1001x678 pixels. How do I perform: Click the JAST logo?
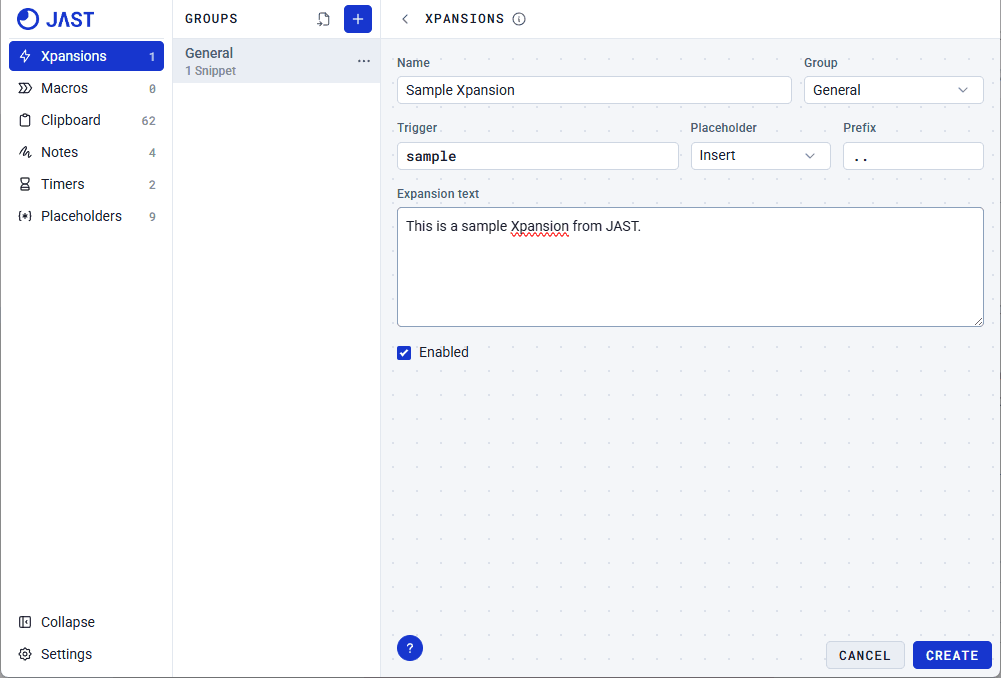(56, 19)
